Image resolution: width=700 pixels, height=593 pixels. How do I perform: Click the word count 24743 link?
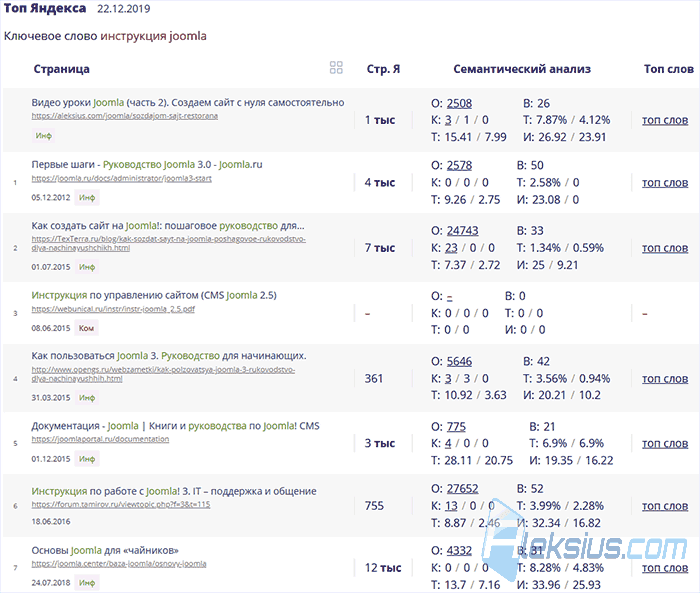462,230
